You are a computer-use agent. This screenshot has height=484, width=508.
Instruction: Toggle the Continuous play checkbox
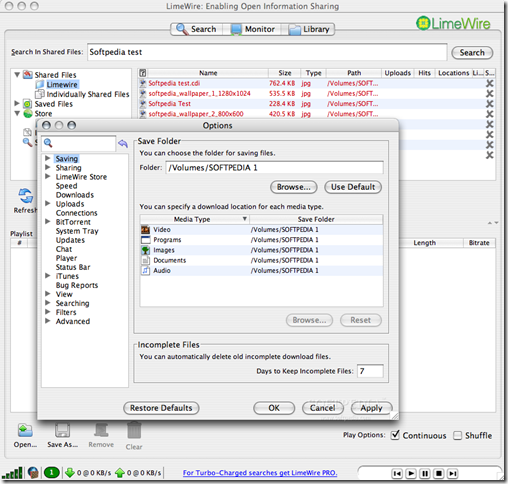pos(395,435)
